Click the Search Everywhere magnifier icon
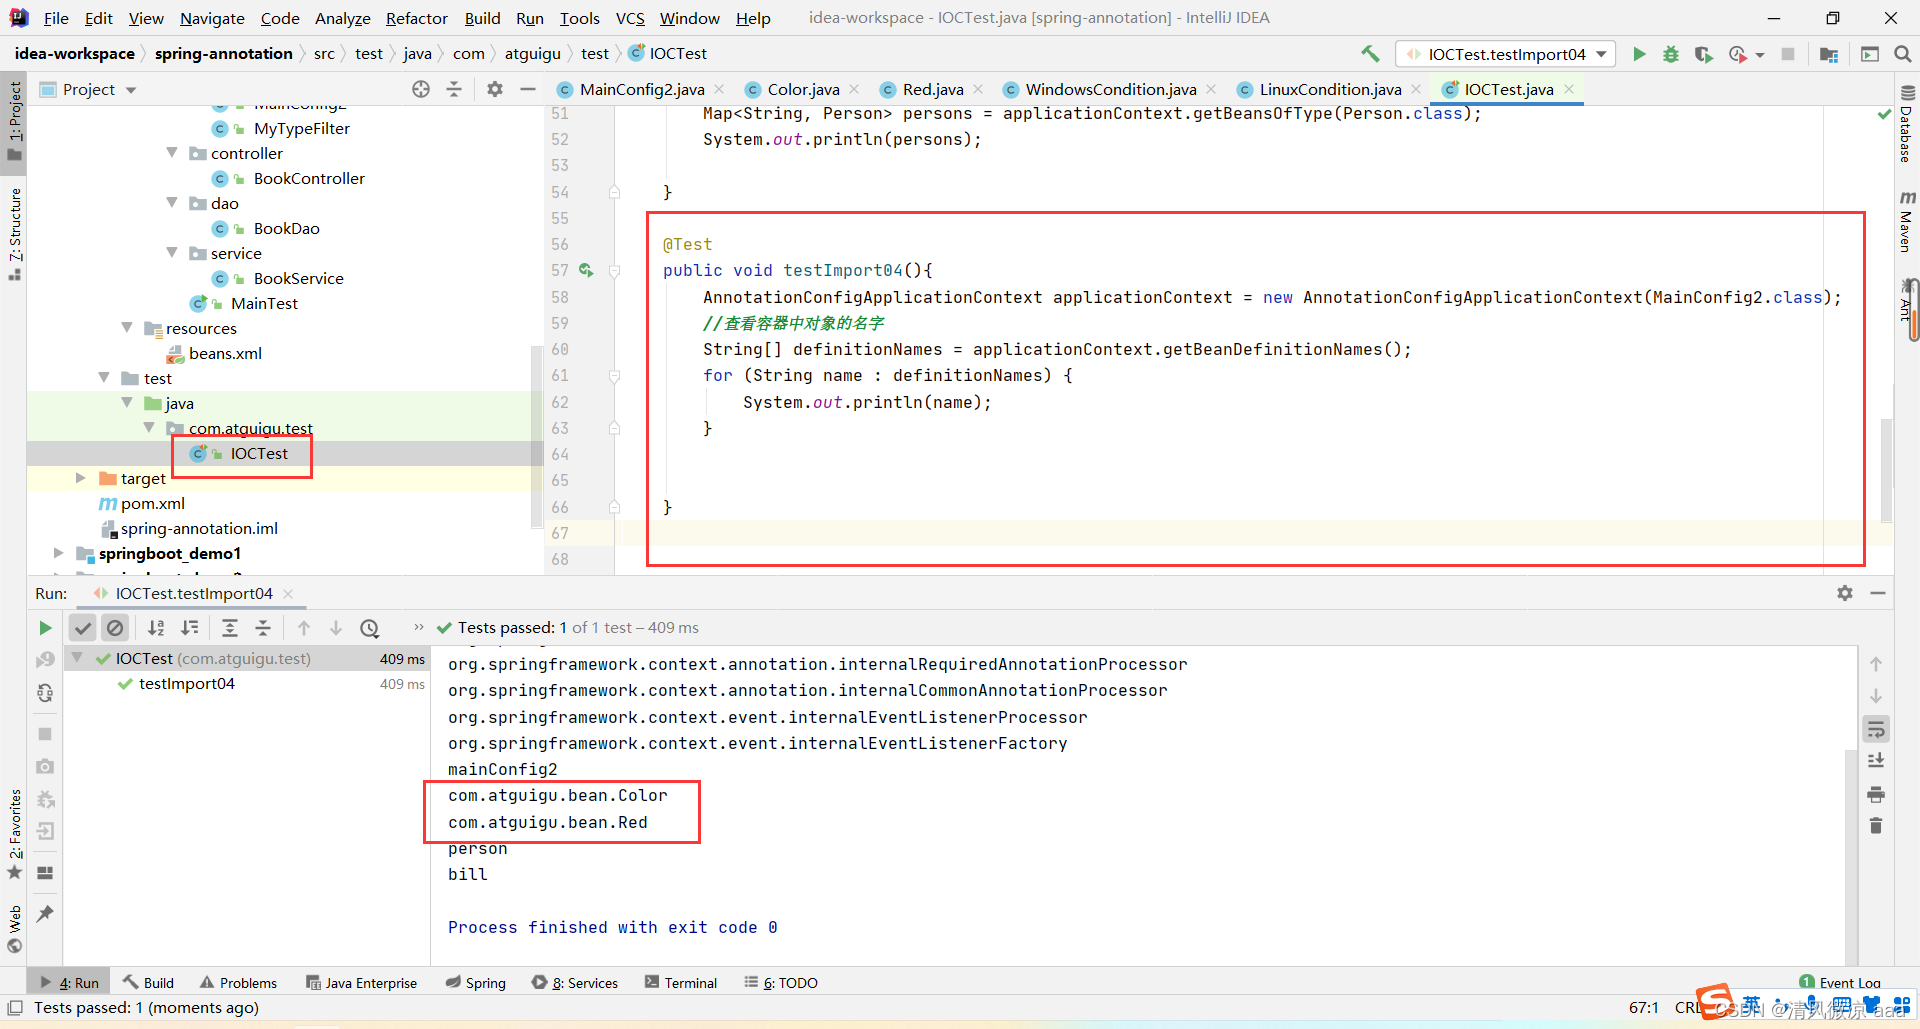 pyautogui.click(x=1902, y=54)
